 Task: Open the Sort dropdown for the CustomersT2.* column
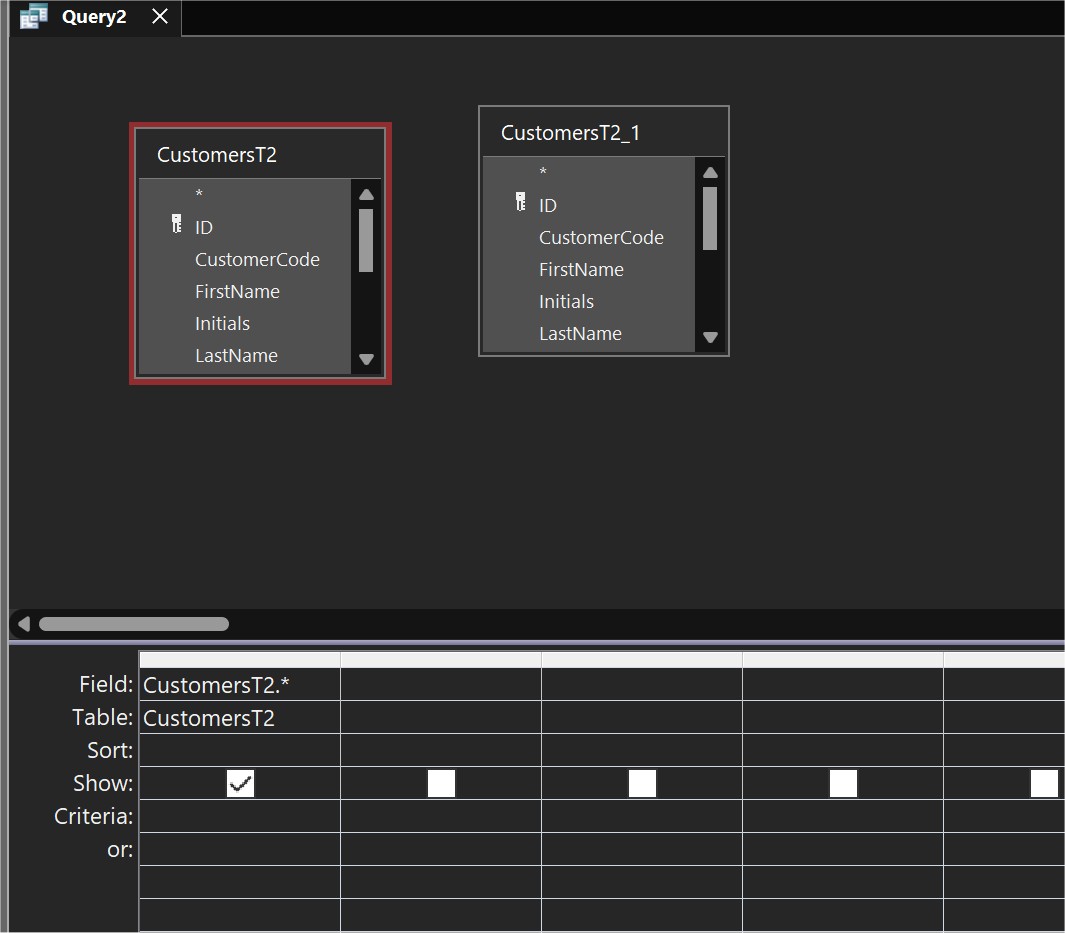point(239,750)
